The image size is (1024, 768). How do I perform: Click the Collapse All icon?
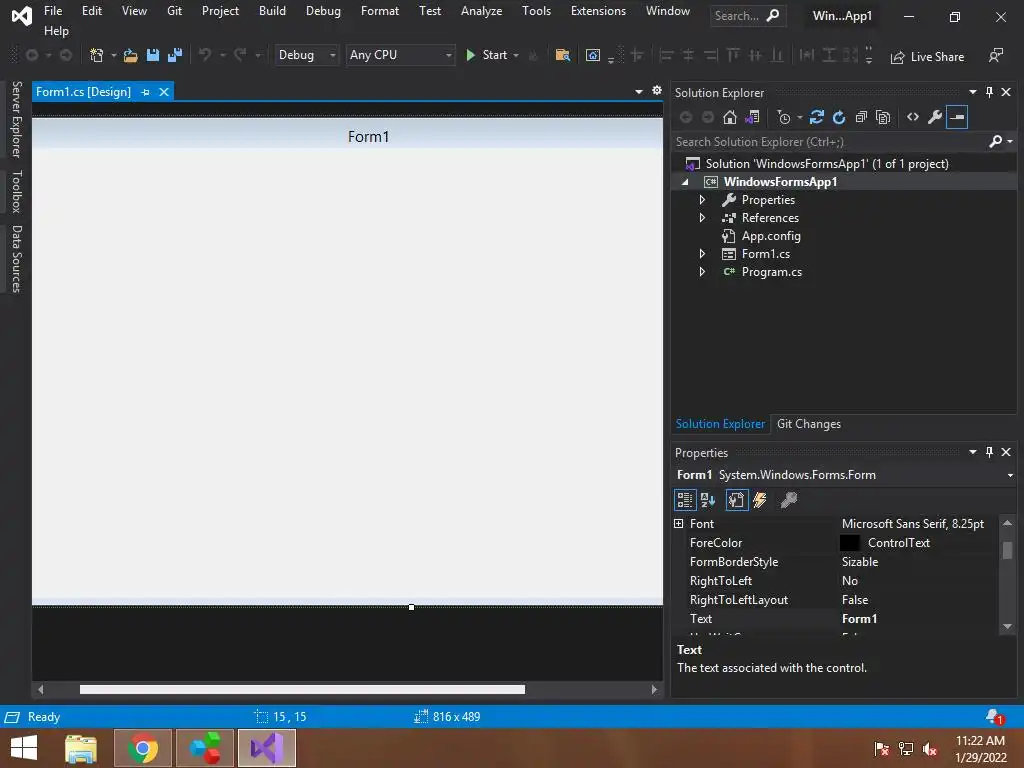861,118
